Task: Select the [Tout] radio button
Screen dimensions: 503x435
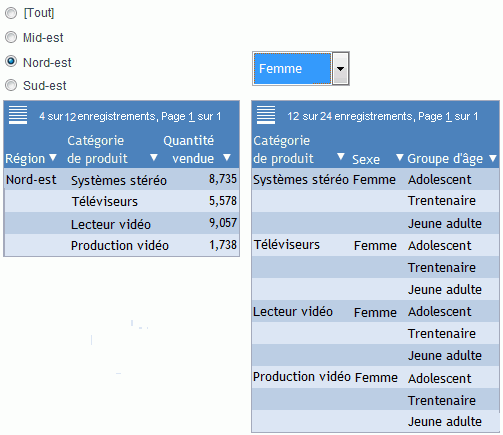Action: click(11, 13)
